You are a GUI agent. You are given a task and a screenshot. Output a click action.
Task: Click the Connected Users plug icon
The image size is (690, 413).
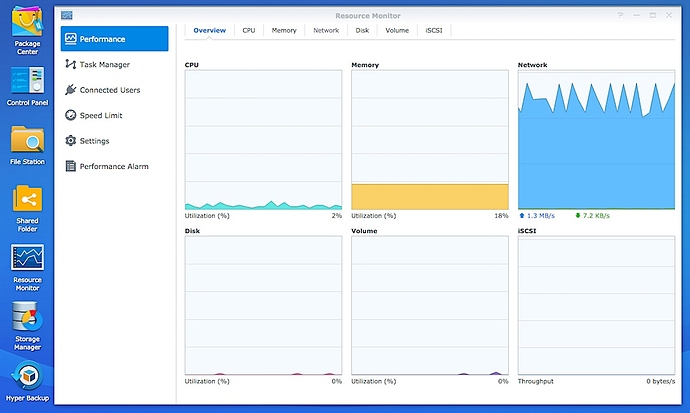70,90
